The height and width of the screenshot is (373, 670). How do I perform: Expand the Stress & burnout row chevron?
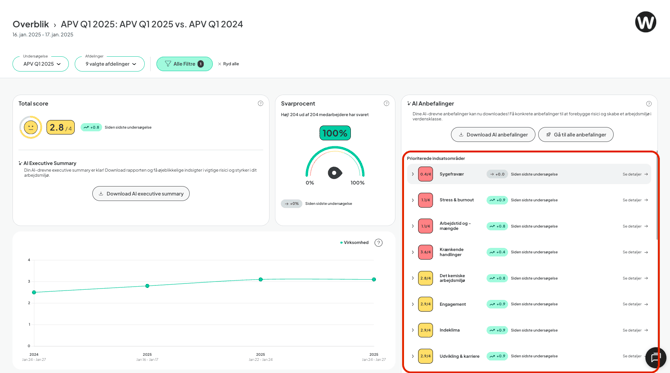click(413, 200)
